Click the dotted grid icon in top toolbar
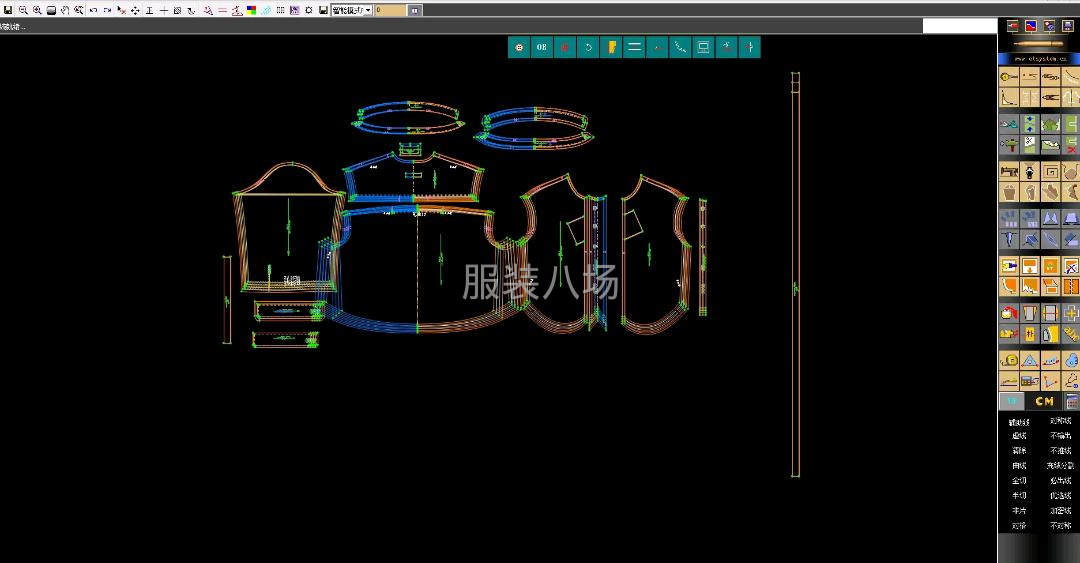This screenshot has height=563, width=1080. click(280, 10)
